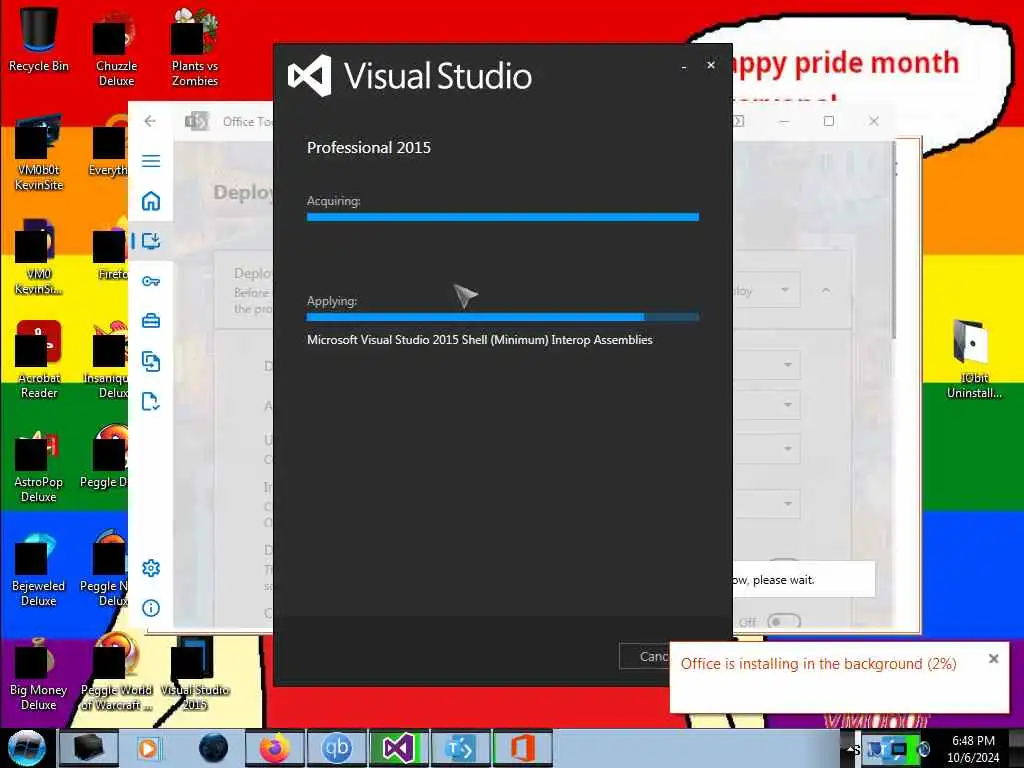Open Peggle World of Warcraft desktop shortcut
1024x768 pixels.
click(116, 673)
